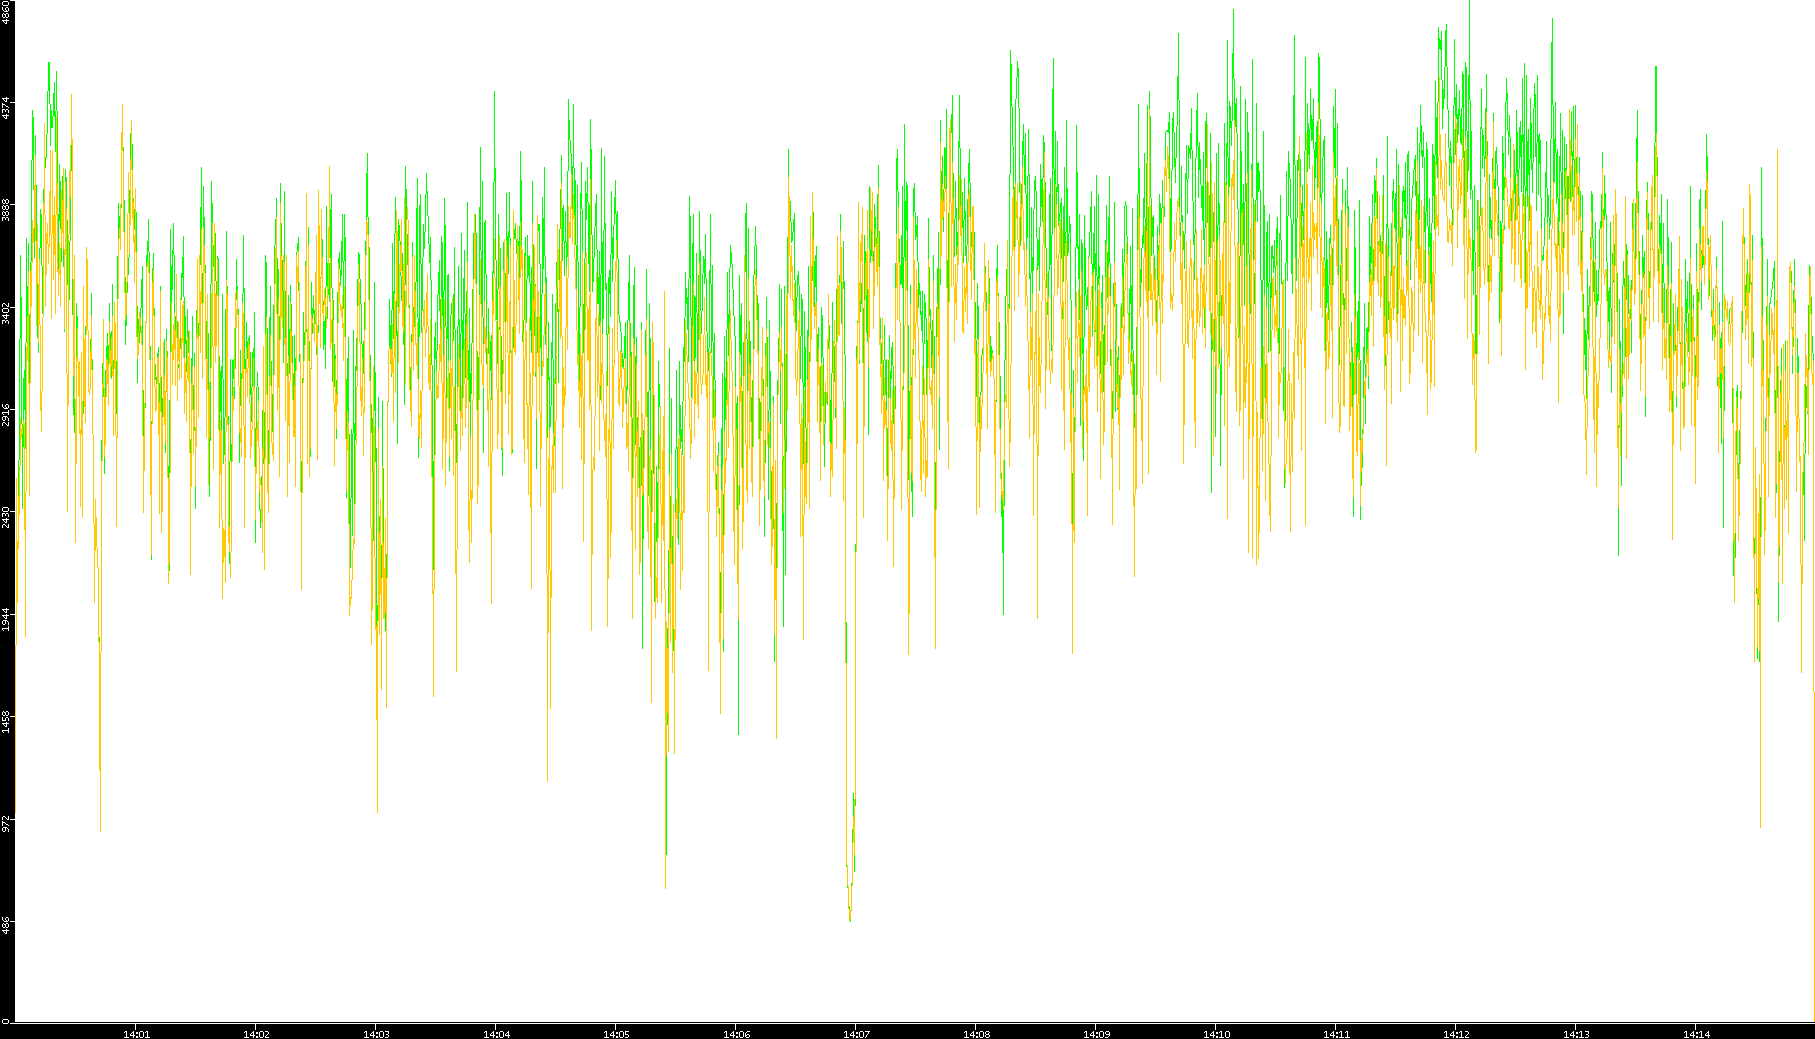Viewport: 1815px width, 1039px height.
Task: Select the 14:10 time axis label
Action: pos(1216,1034)
